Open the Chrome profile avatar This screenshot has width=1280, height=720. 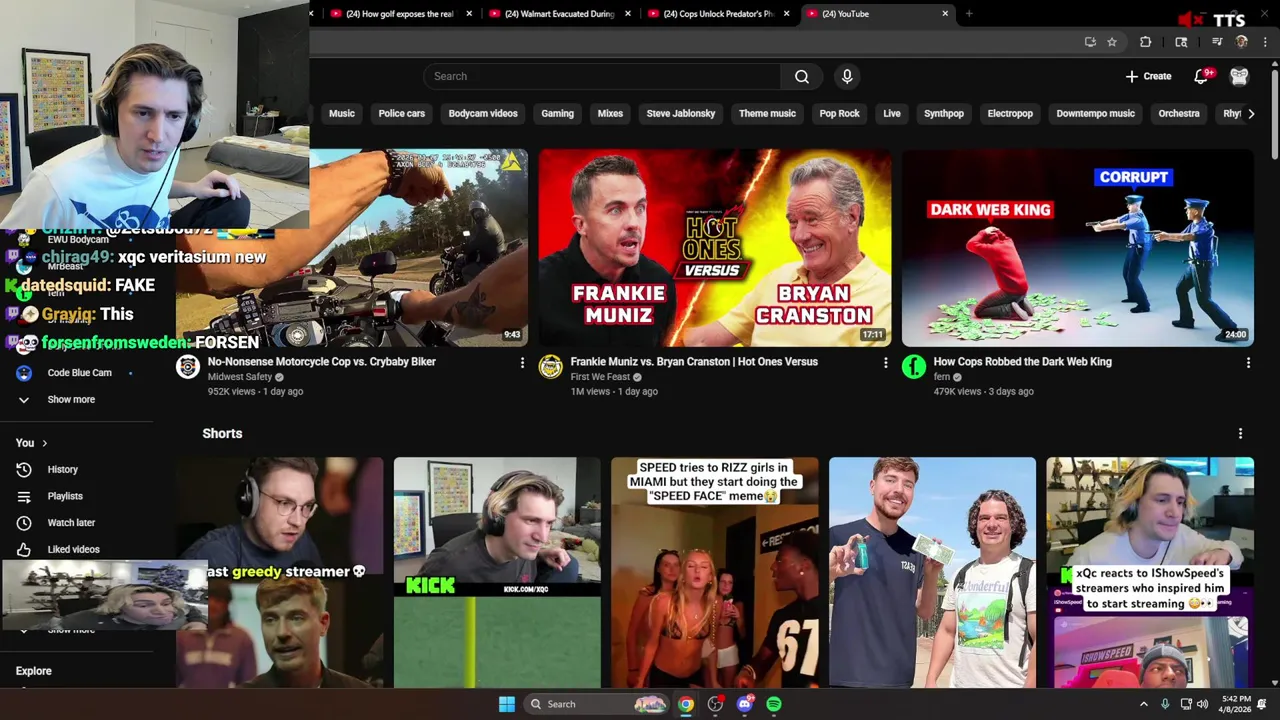click(x=1241, y=42)
